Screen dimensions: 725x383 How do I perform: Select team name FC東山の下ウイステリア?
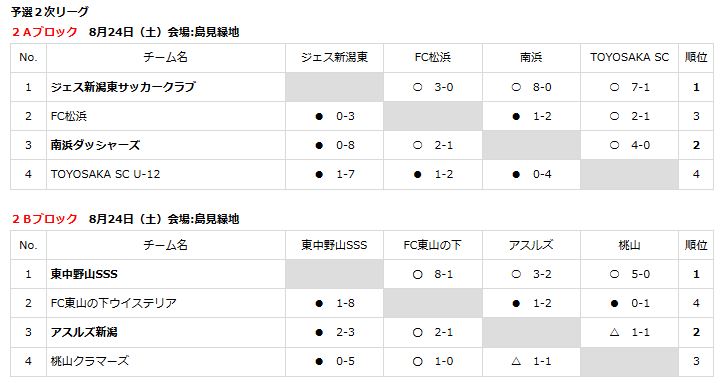click(114, 303)
